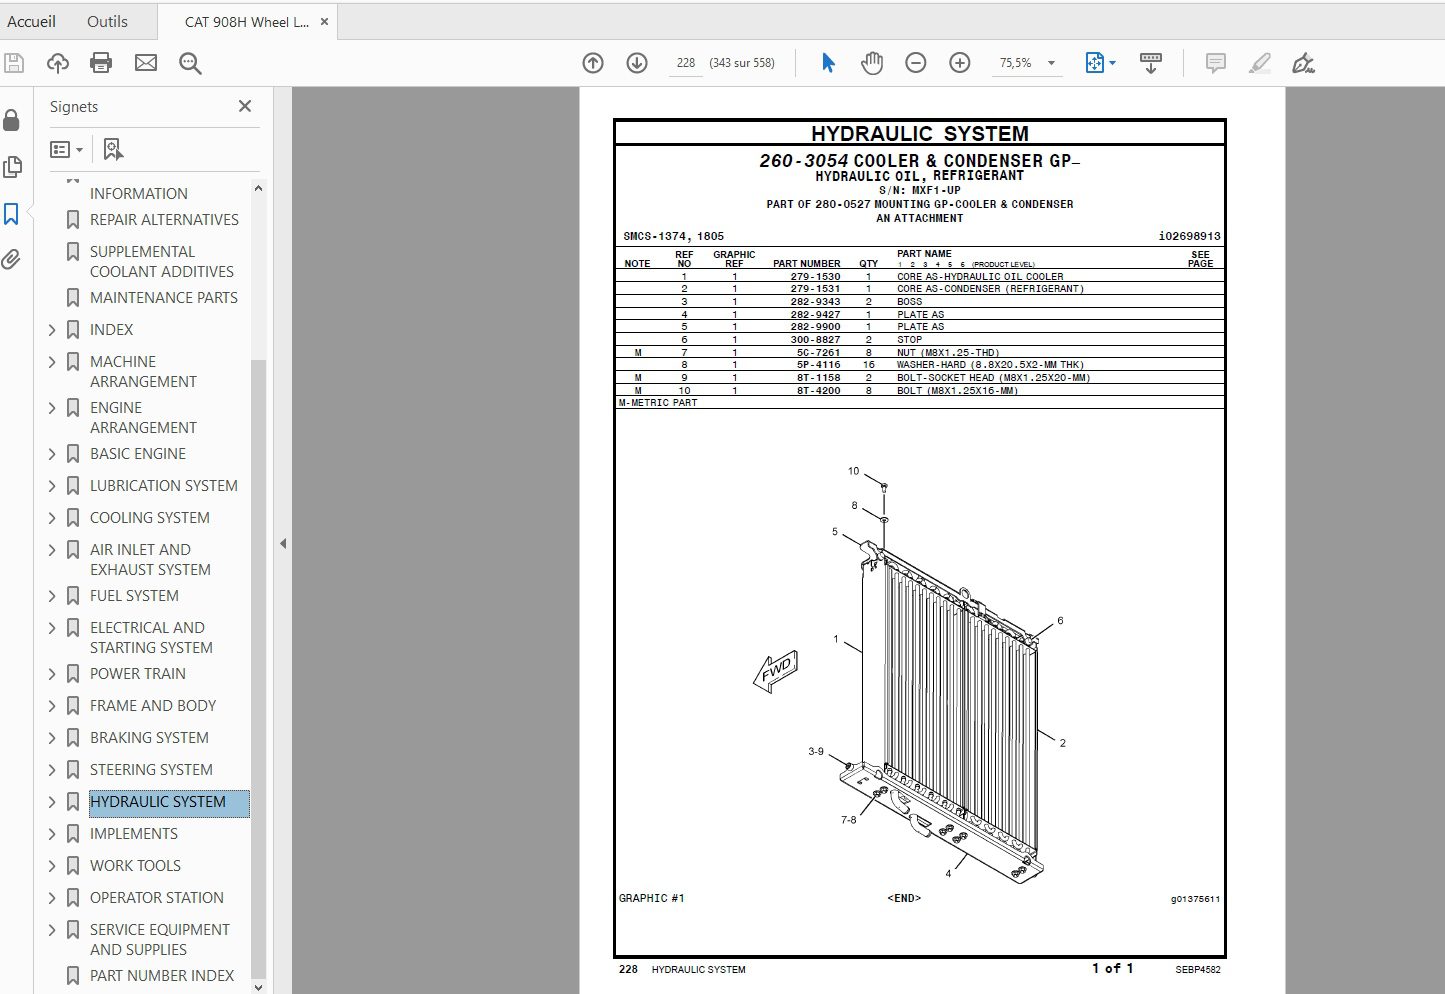The width and height of the screenshot is (1445, 994).
Task: Go to BRAKING SYSTEM bookmark
Action: (x=149, y=738)
